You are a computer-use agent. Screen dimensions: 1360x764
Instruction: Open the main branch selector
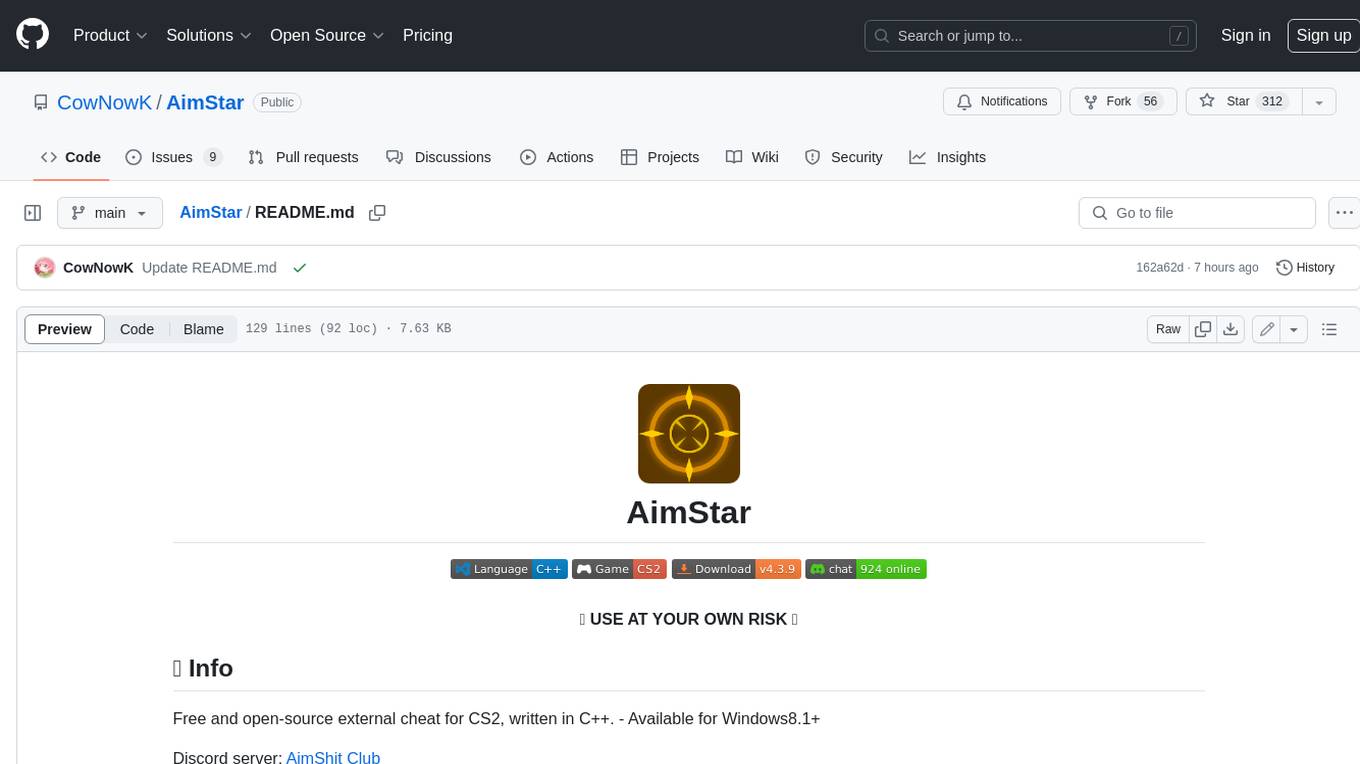coord(110,213)
